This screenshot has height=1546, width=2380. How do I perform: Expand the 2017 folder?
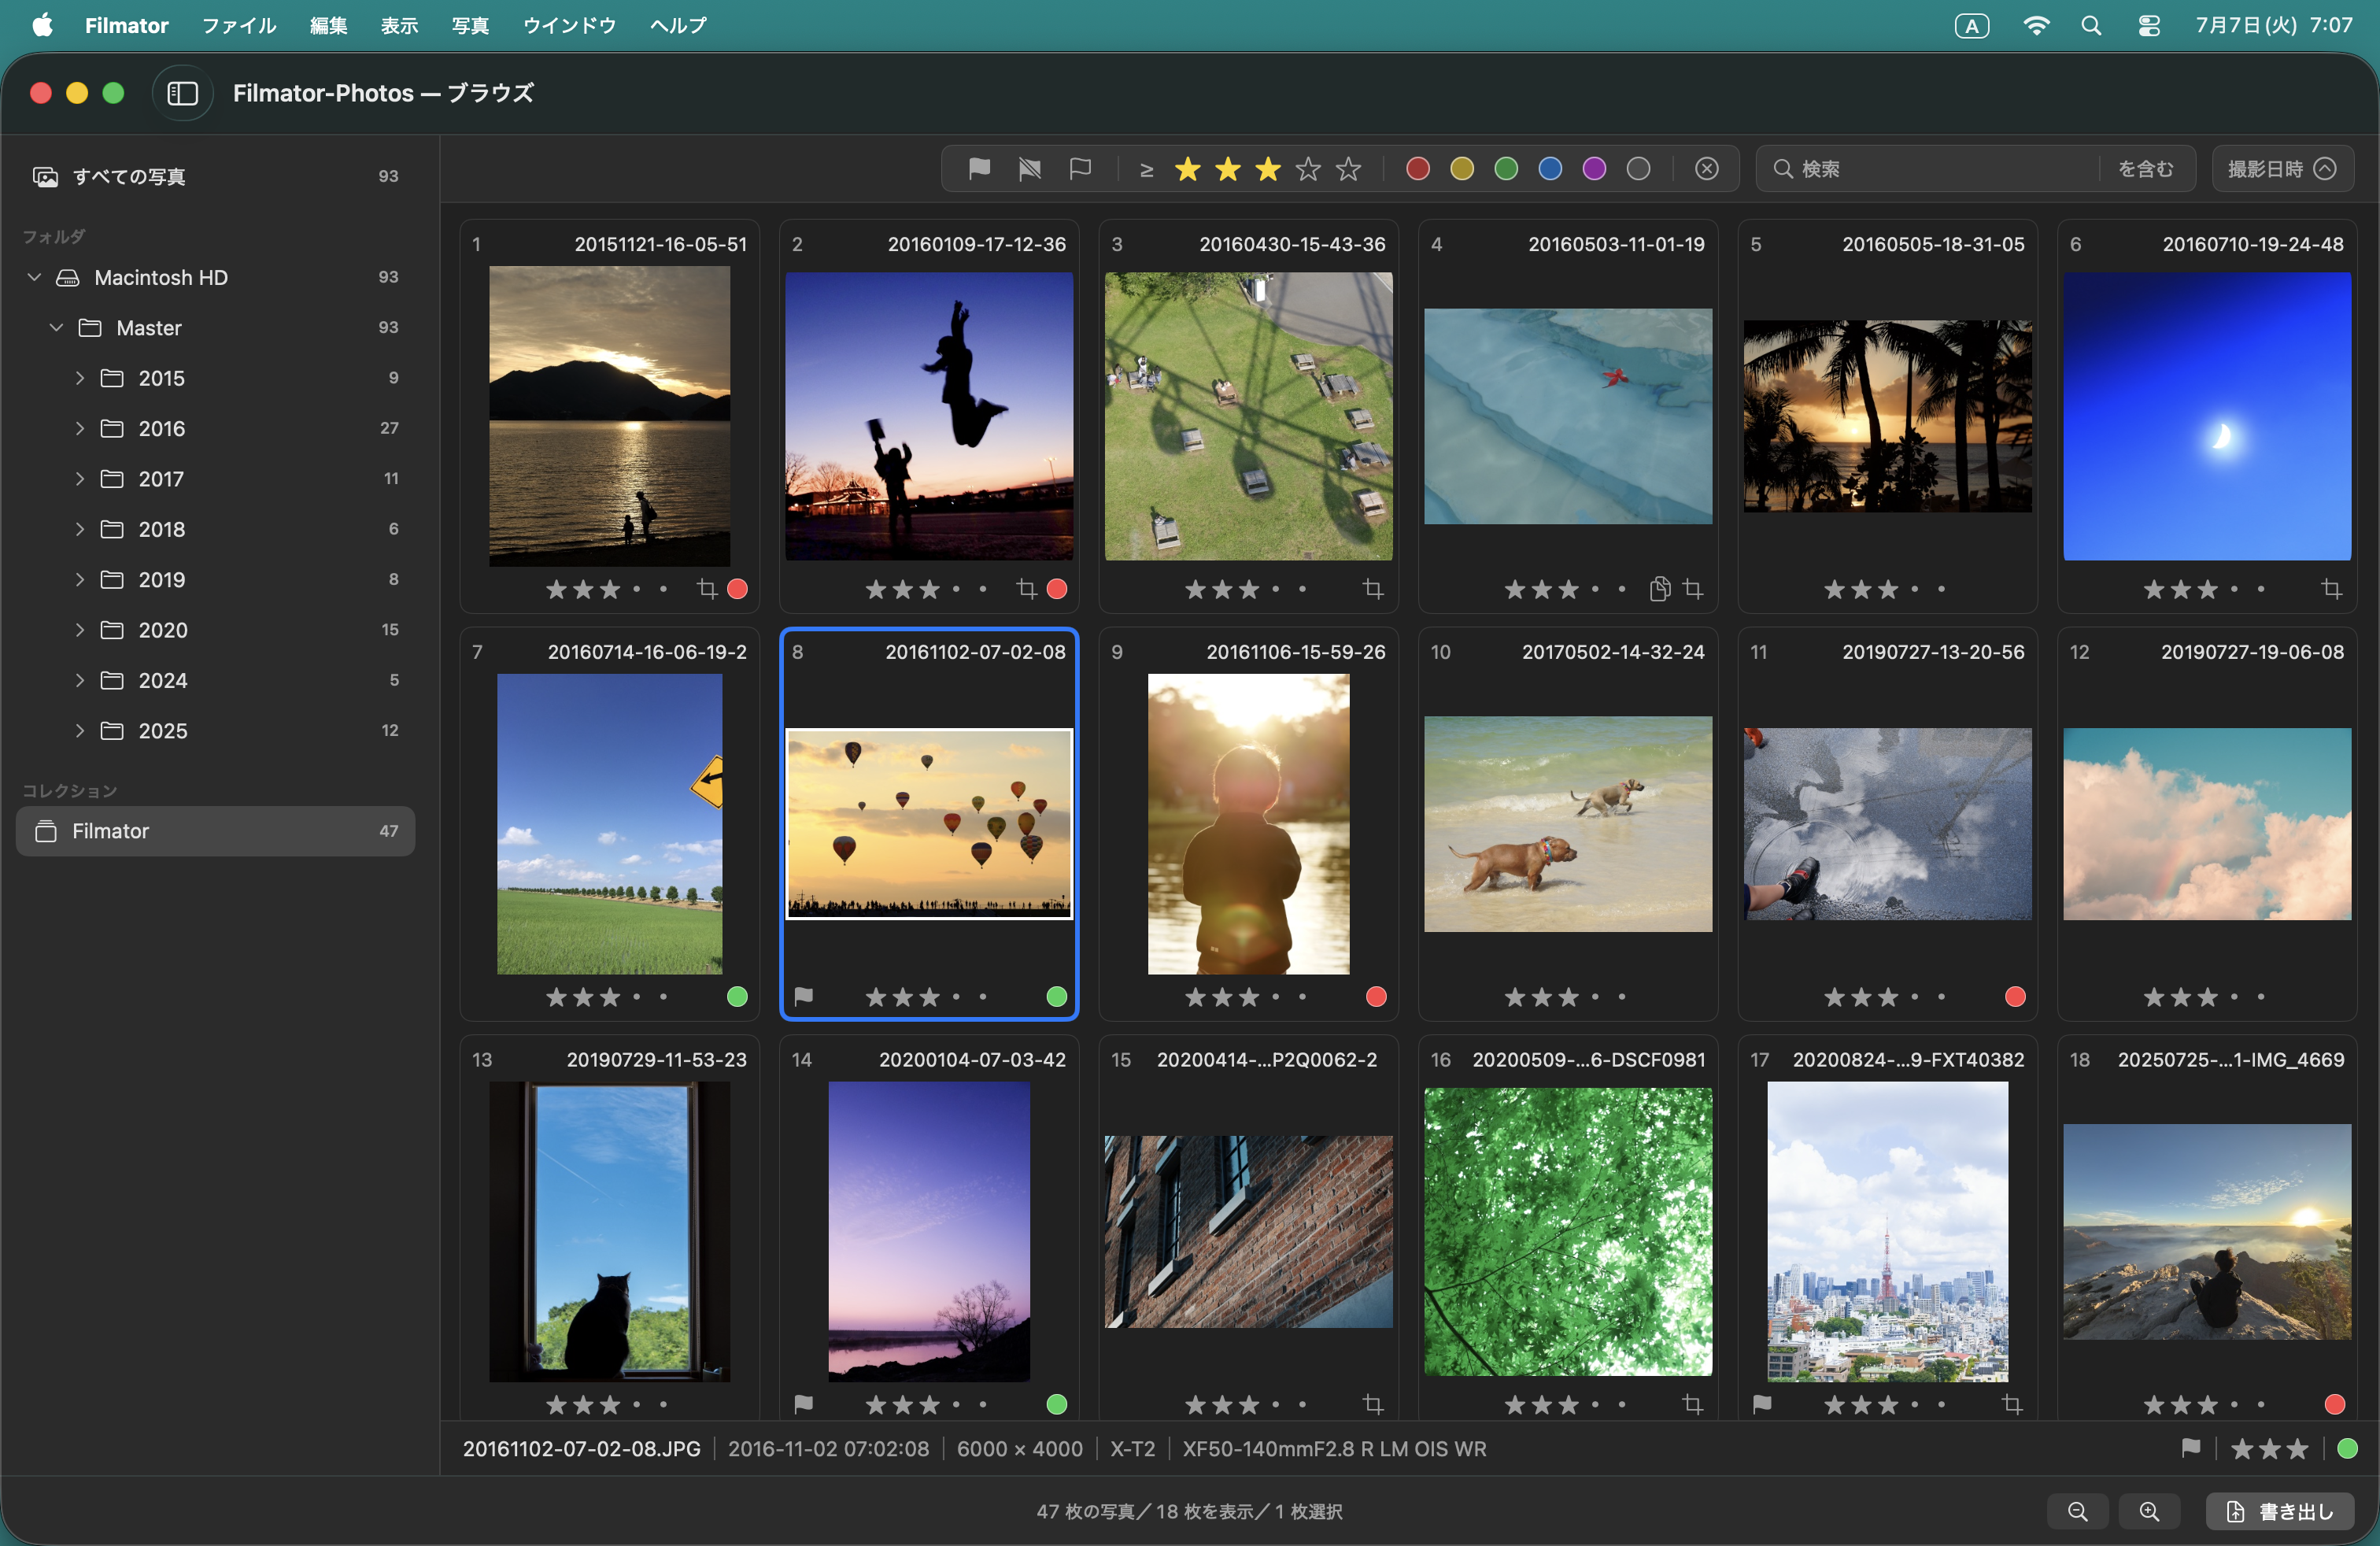(x=79, y=478)
